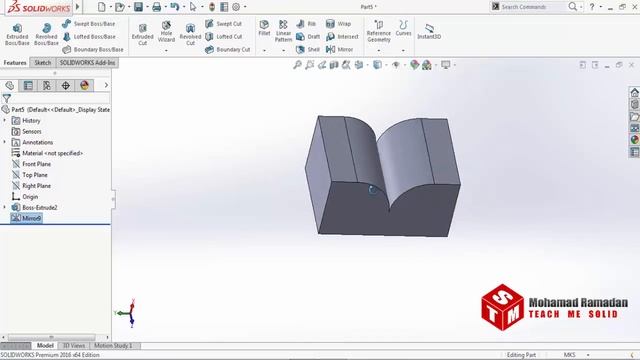Choose Lofted Boss/Base feature
Image resolution: width=640 pixels, height=360 pixels.
tap(89, 37)
